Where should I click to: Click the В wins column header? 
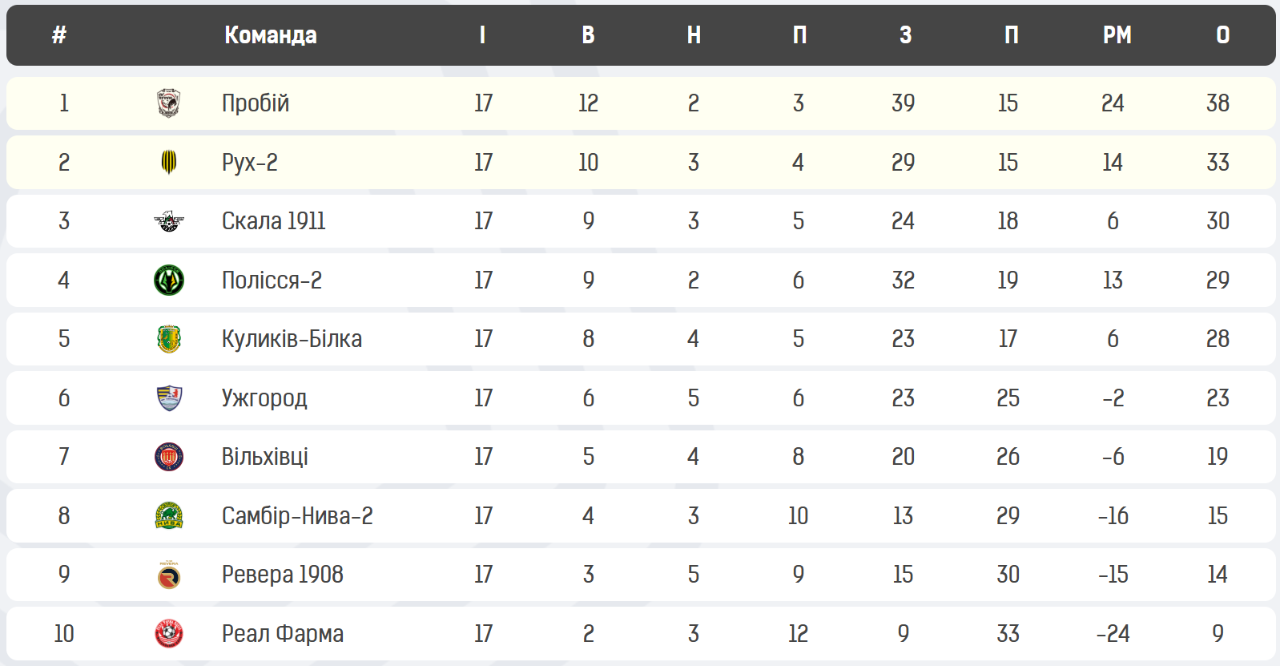pyautogui.click(x=588, y=35)
